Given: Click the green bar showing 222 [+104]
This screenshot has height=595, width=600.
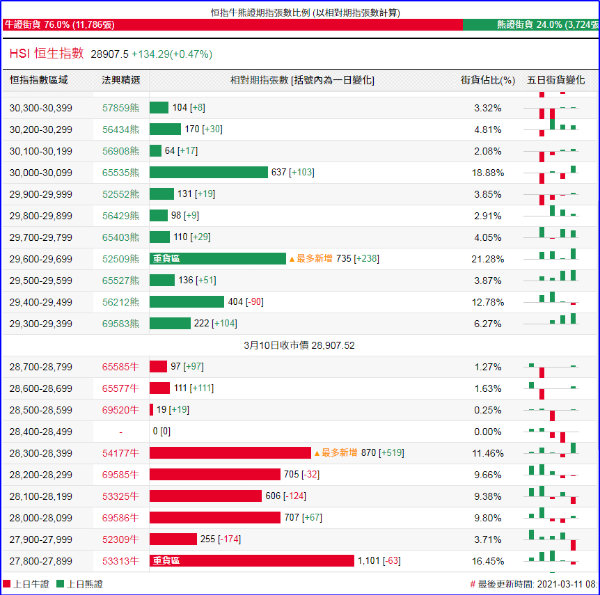Looking at the screenshot, I should 170,323.
